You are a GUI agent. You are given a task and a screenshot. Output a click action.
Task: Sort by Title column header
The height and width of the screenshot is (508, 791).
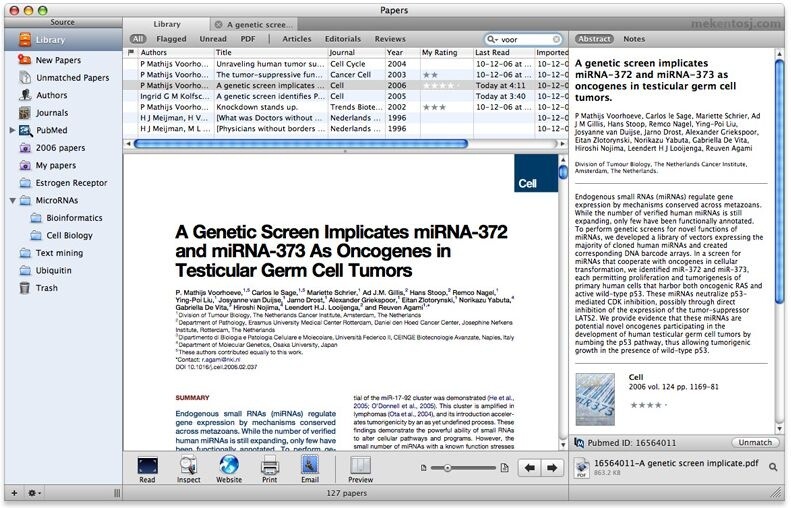click(270, 52)
